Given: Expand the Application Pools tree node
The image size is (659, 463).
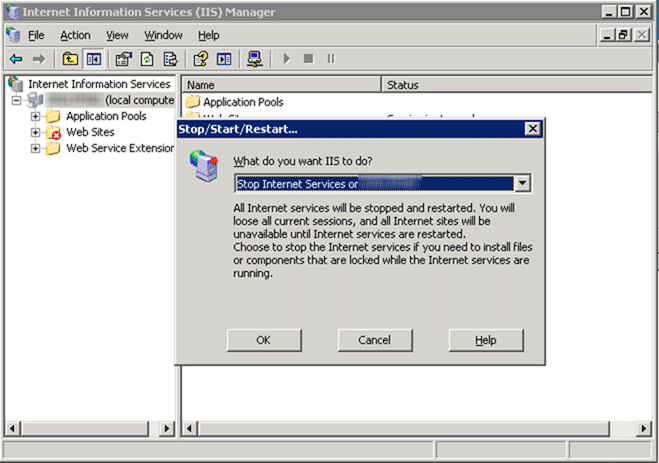Looking at the screenshot, I should pos(35,116).
